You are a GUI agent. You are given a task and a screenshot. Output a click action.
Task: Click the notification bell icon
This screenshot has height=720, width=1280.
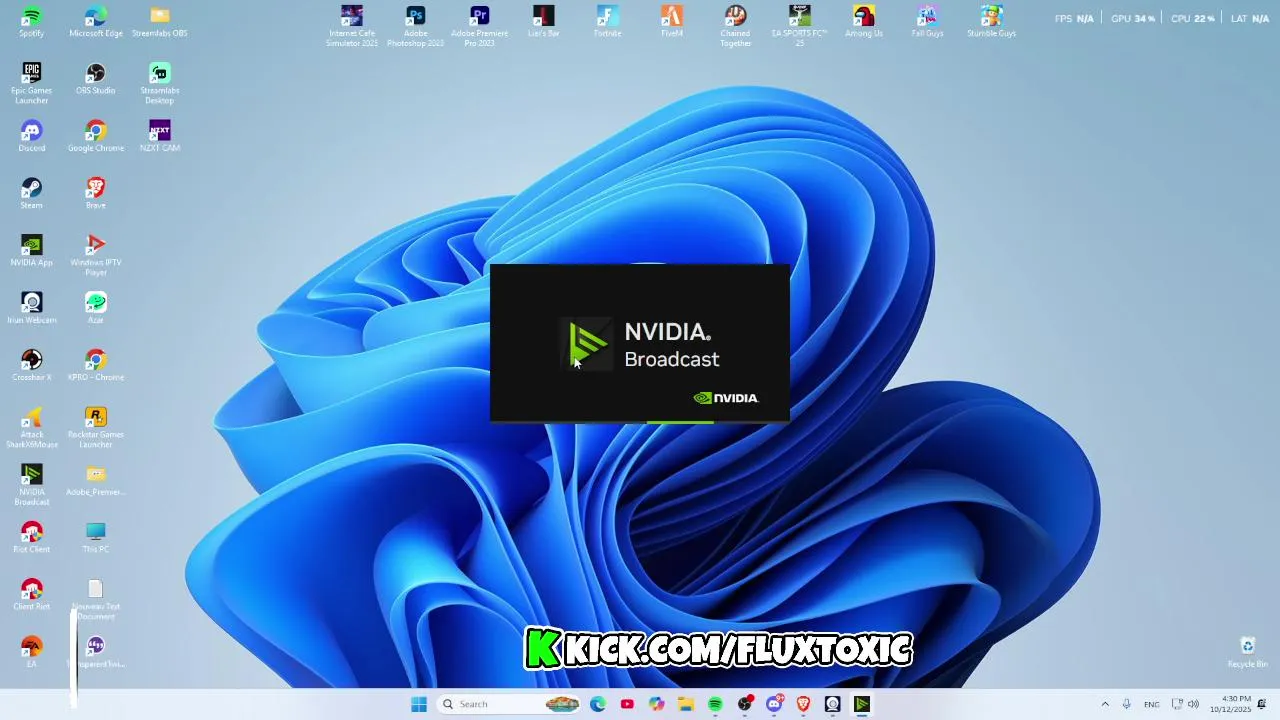(1262, 704)
